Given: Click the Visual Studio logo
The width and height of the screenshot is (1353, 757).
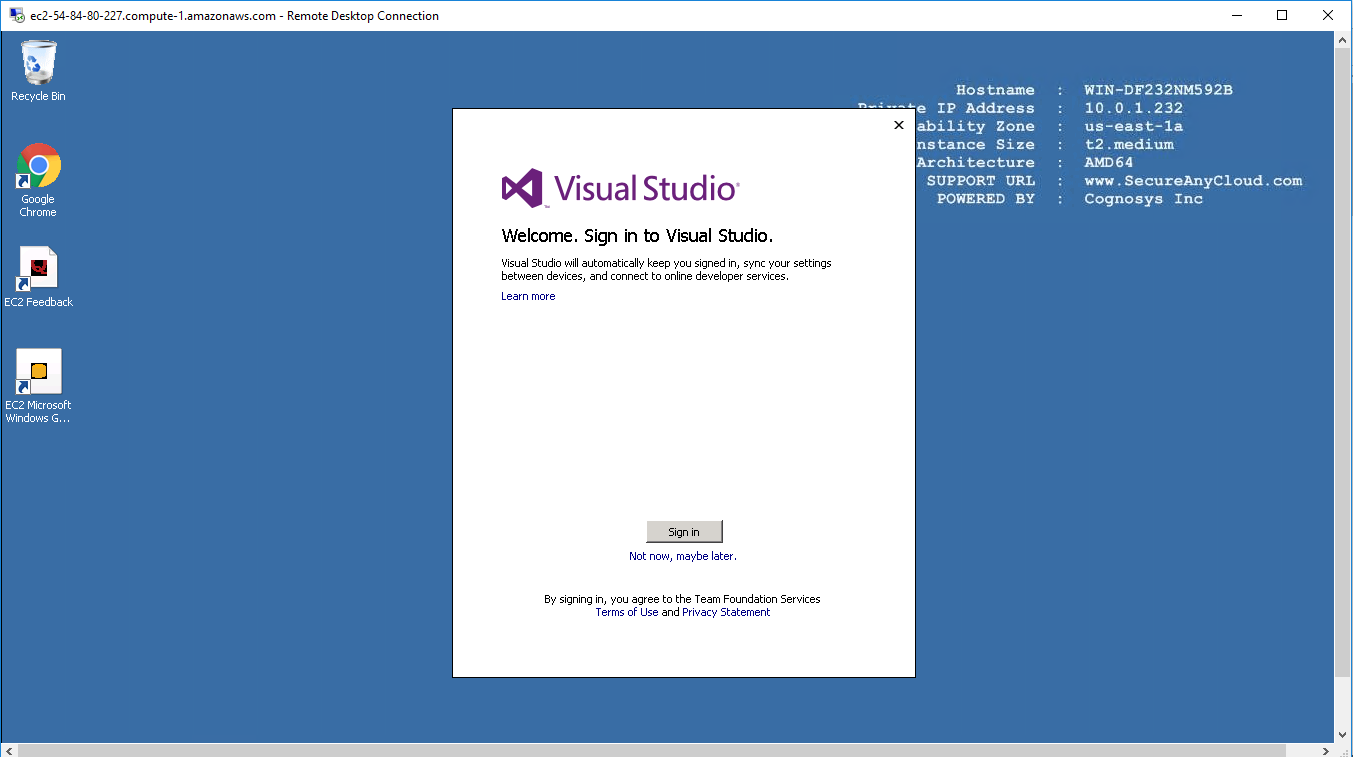Looking at the screenshot, I should pyautogui.click(x=620, y=188).
